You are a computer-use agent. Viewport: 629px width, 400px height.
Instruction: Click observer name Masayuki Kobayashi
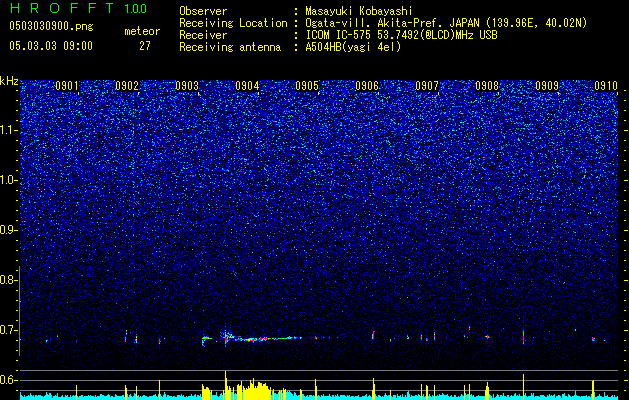tap(359, 11)
